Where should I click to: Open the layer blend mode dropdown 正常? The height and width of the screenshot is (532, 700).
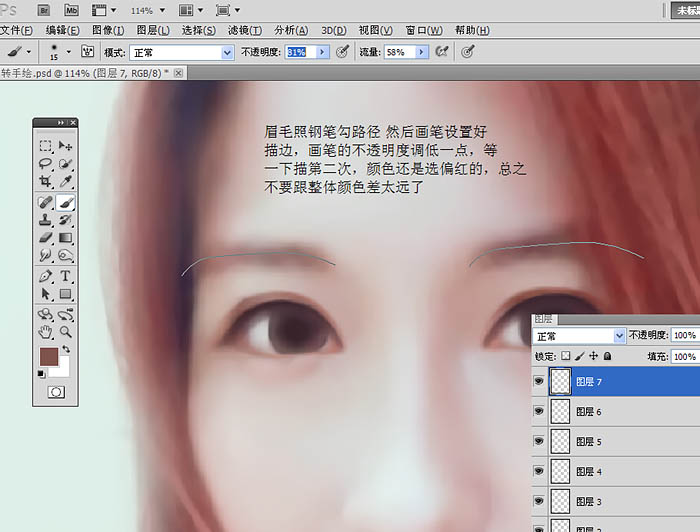[579, 336]
